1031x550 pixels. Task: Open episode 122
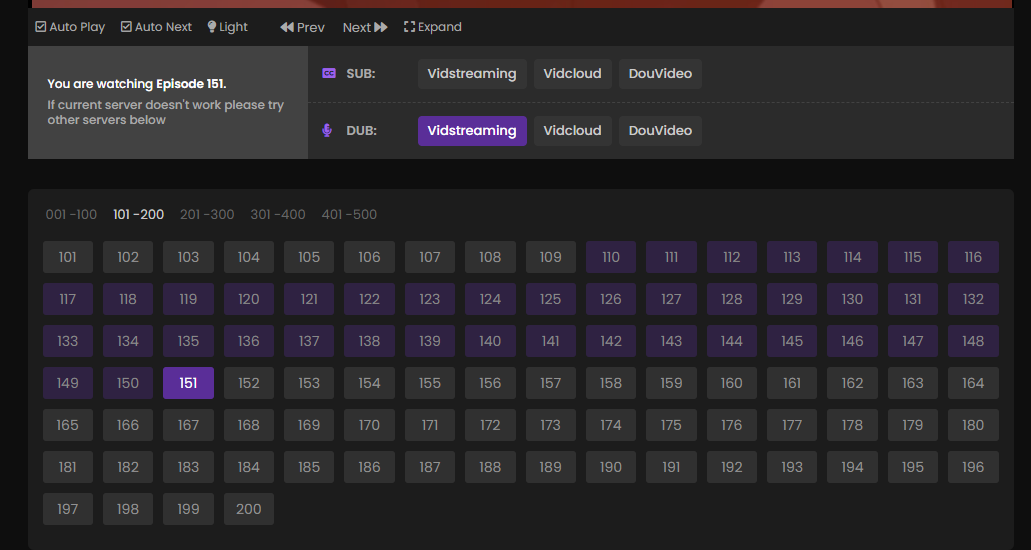click(370, 299)
